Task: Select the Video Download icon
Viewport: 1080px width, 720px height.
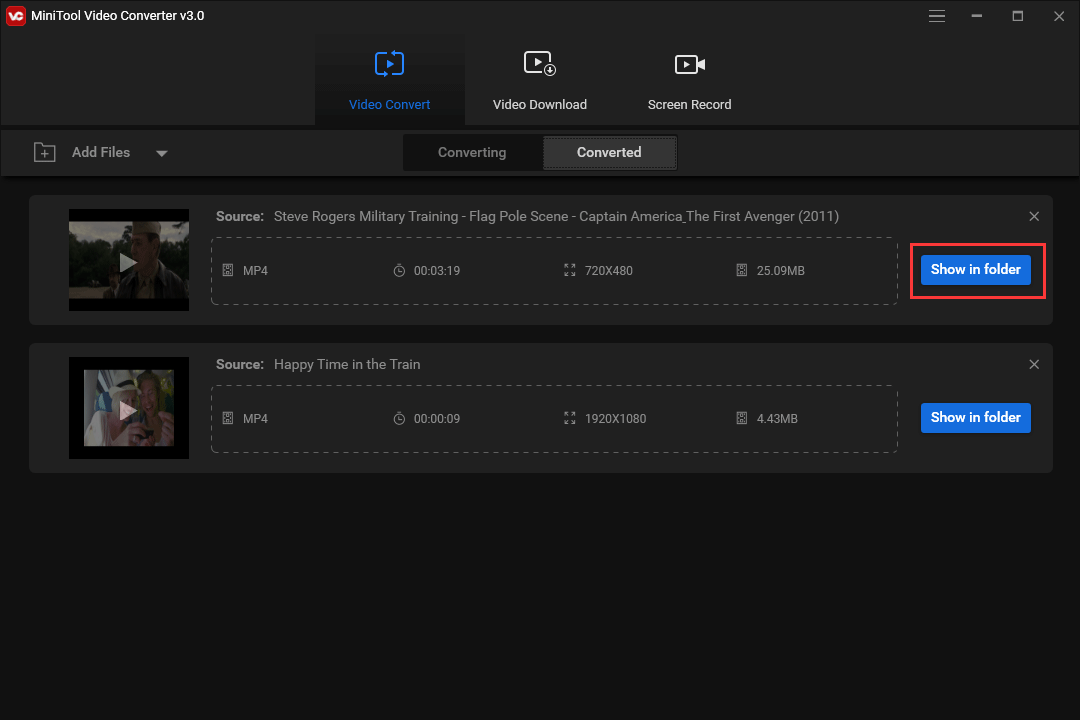Action: click(539, 63)
